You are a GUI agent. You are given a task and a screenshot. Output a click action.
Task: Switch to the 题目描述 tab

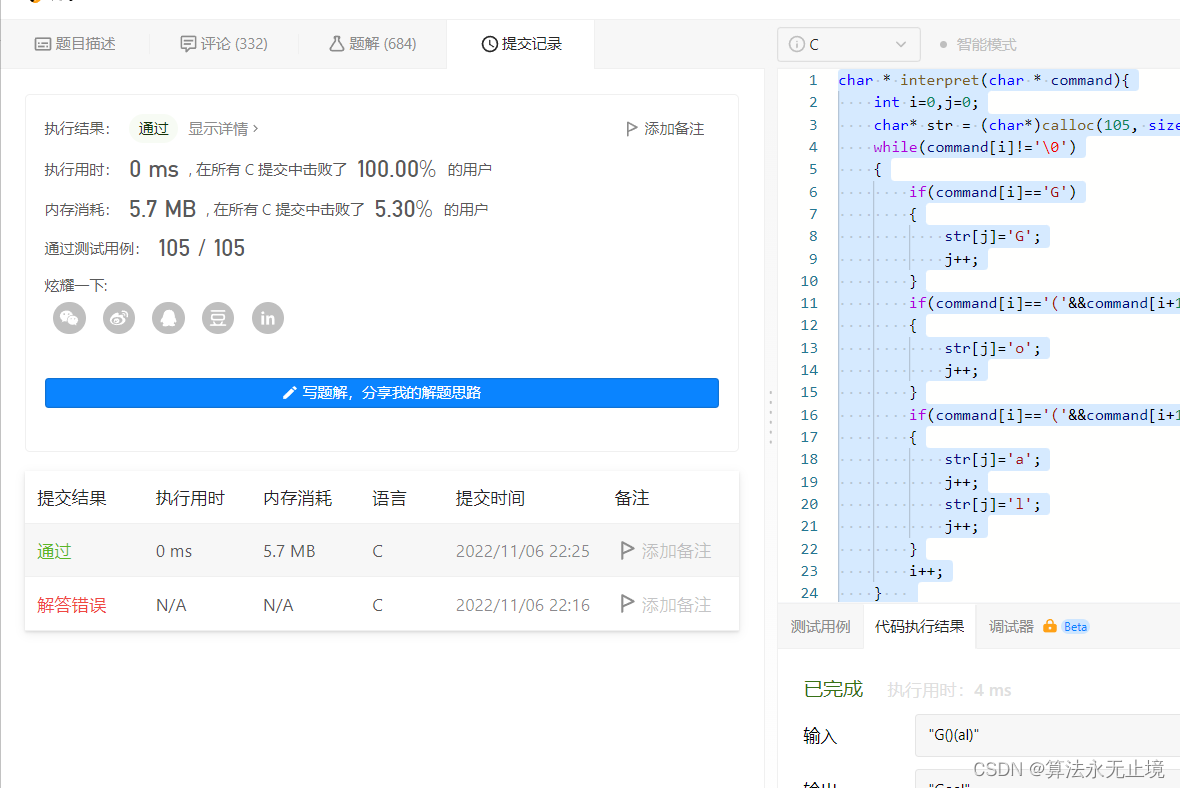pyautogui.click(x=76, y=43)
